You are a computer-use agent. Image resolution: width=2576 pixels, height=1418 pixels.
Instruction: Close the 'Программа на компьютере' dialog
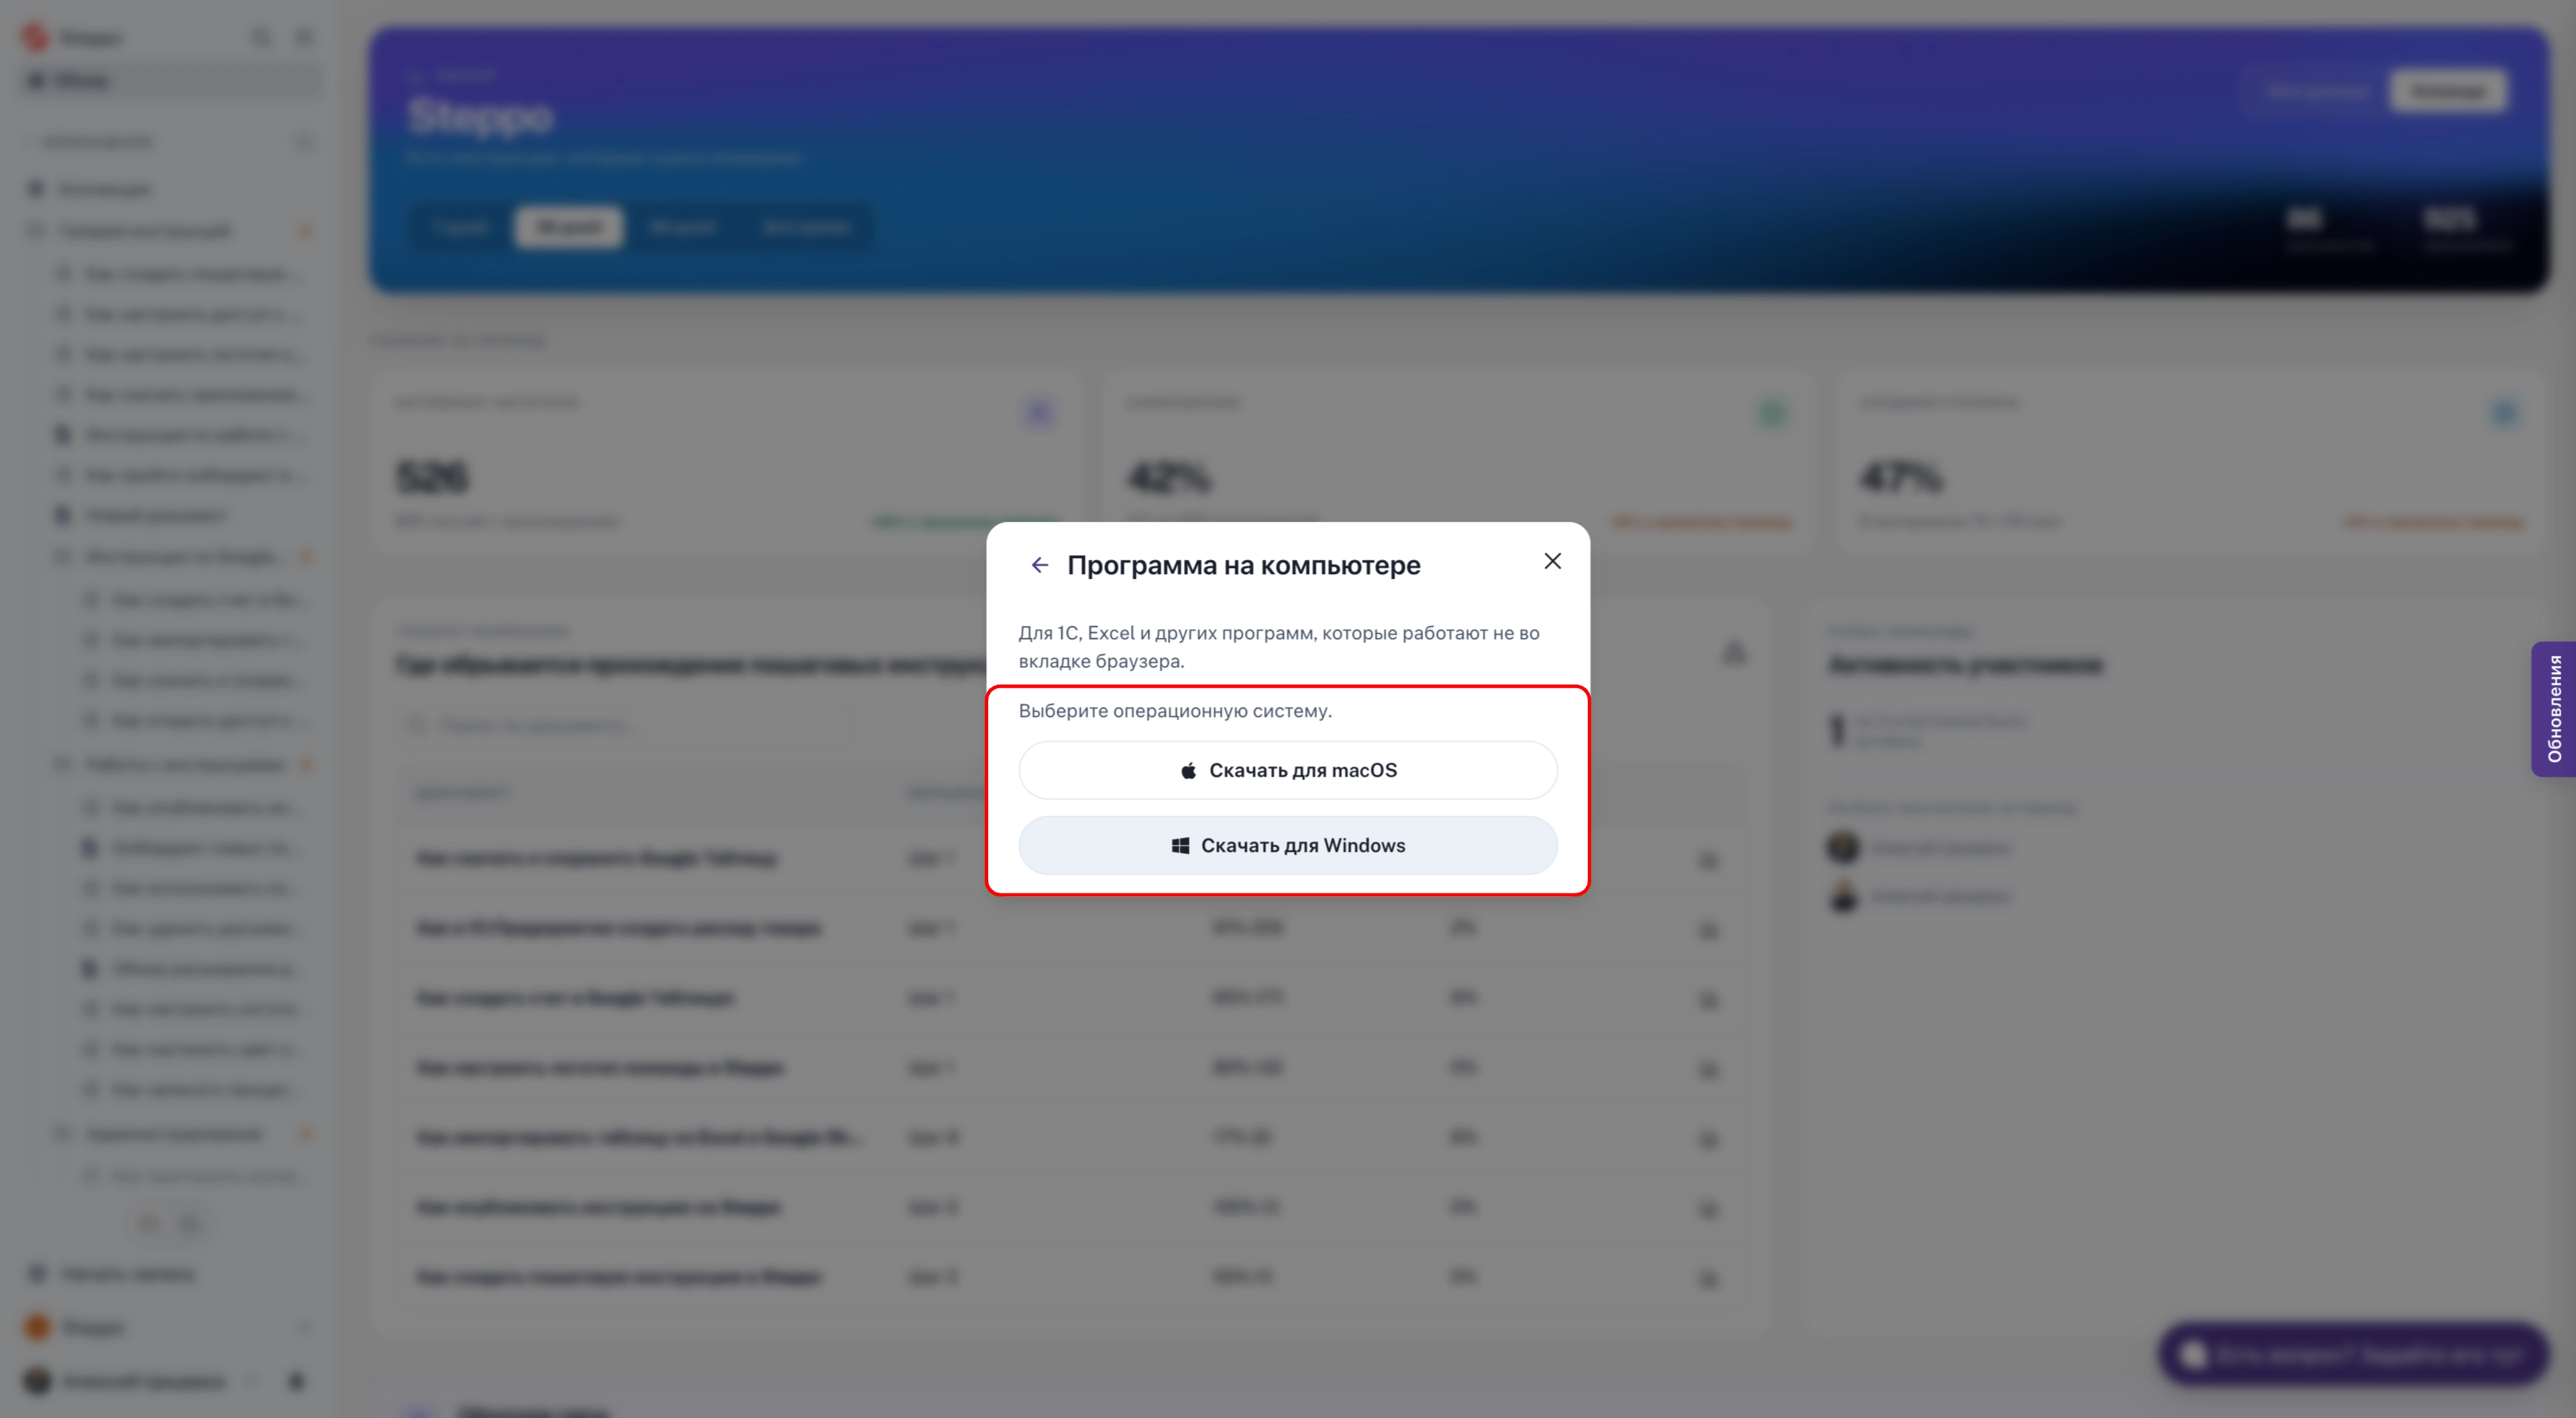(x=1552, y=561)
